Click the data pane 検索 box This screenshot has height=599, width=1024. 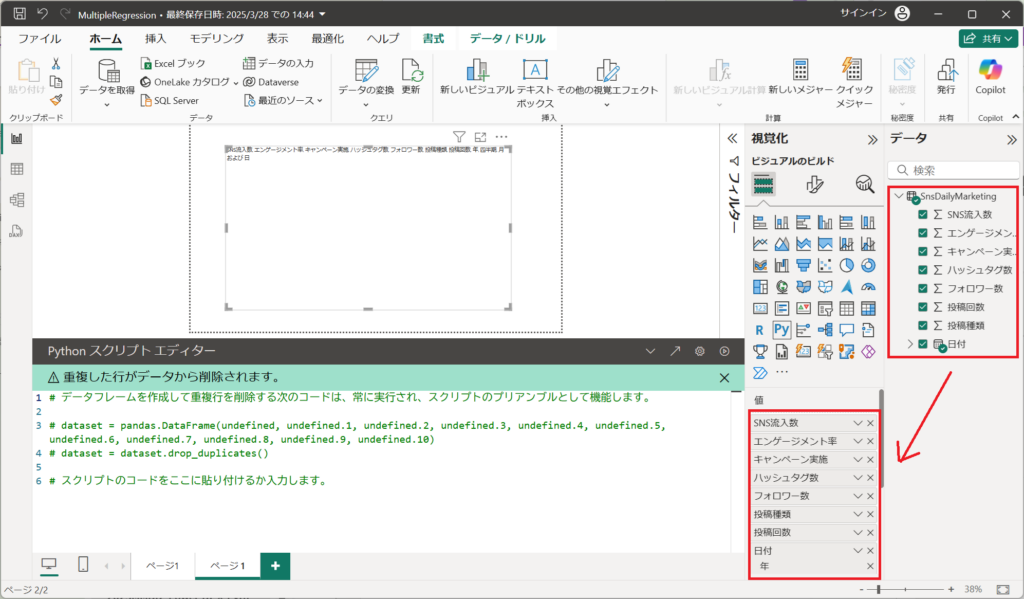[x=953, y=170]
